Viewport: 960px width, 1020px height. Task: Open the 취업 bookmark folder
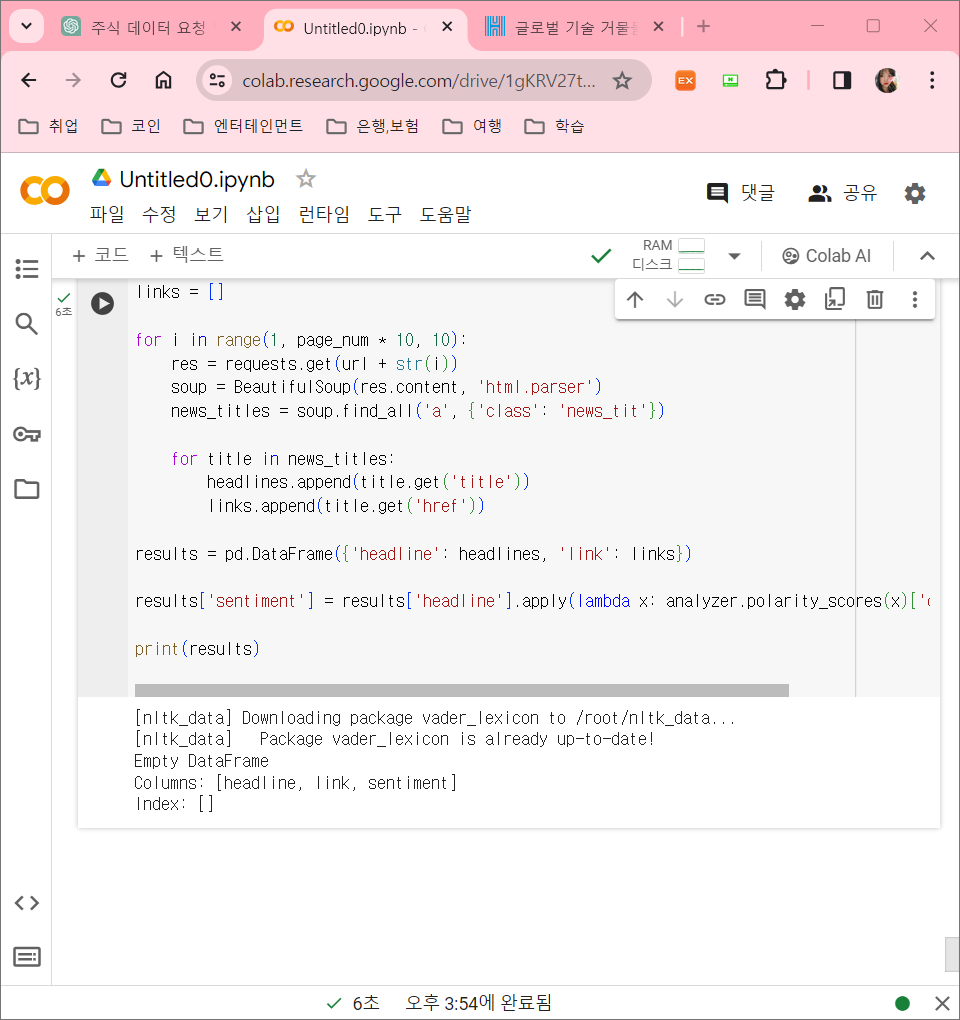48,126
